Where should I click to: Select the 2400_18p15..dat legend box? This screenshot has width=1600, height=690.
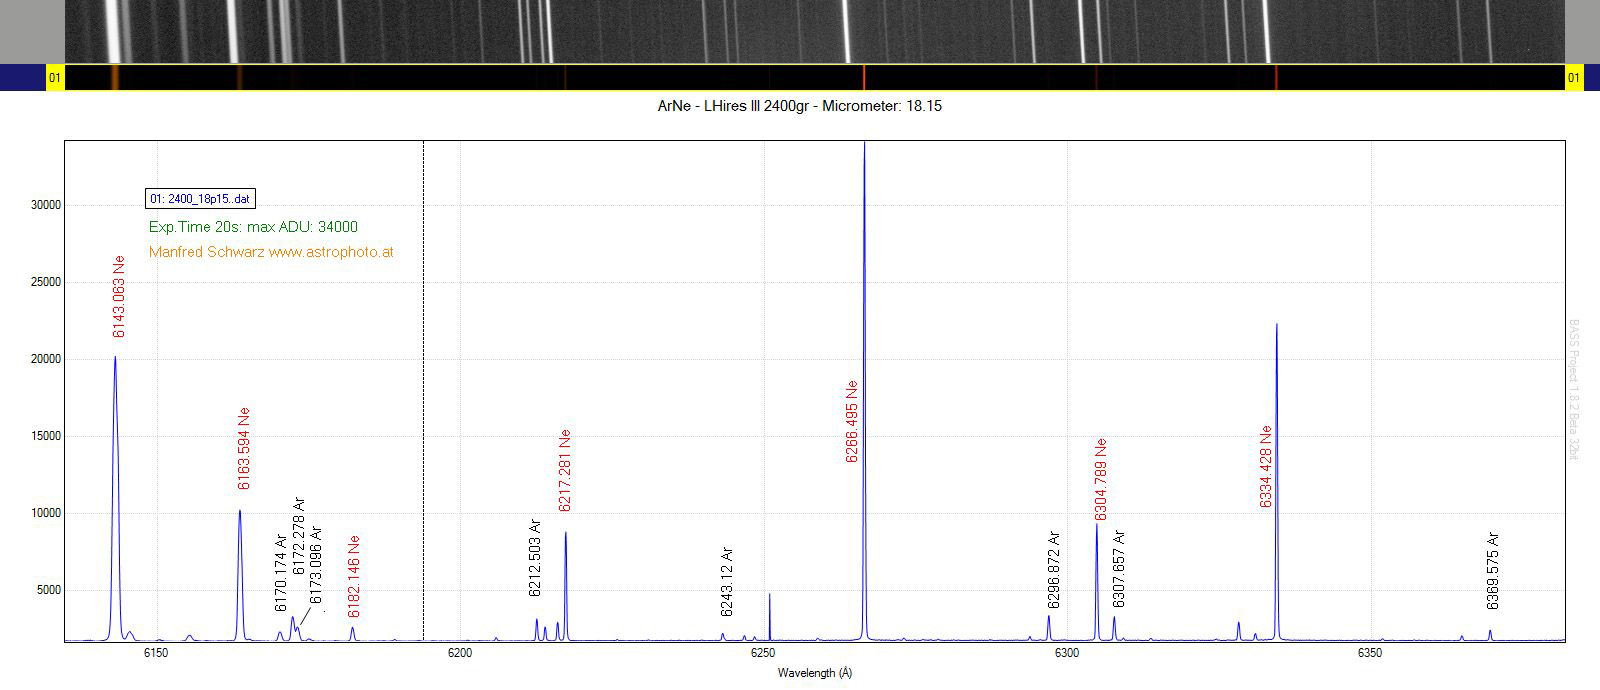click(x=201, y=199)
